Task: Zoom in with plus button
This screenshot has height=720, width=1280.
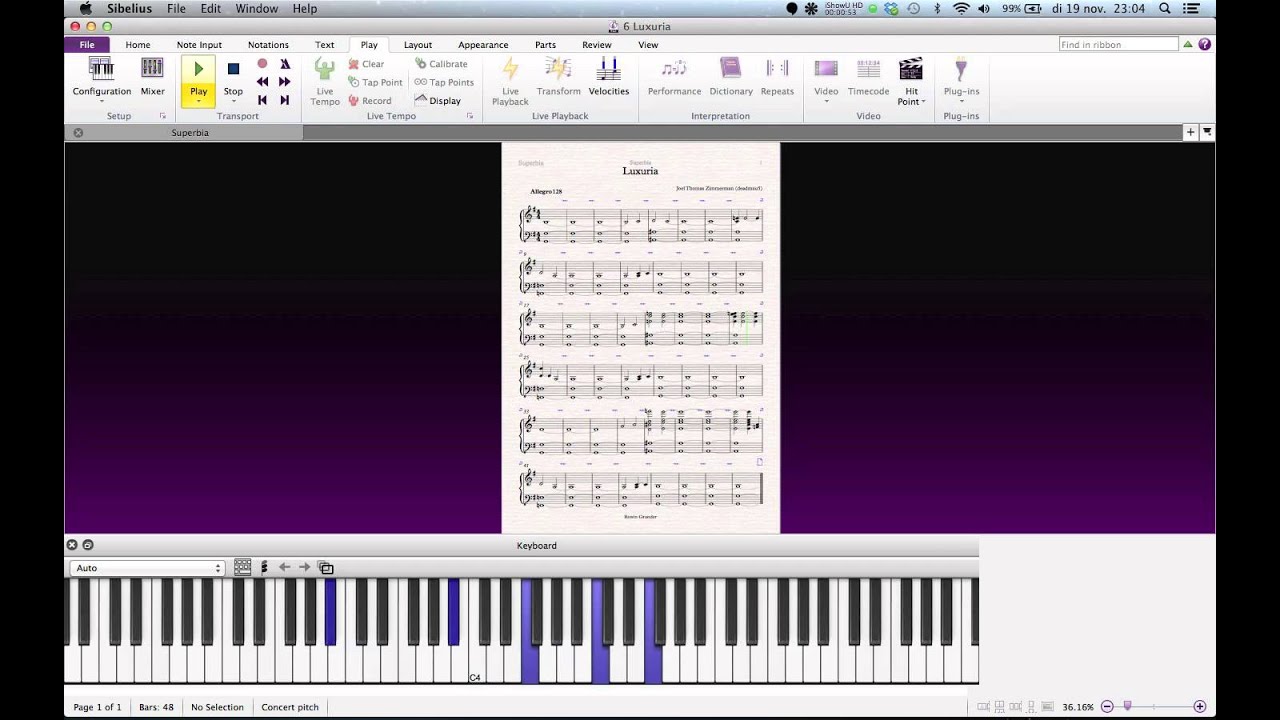Action: (x=1200, y=707)
